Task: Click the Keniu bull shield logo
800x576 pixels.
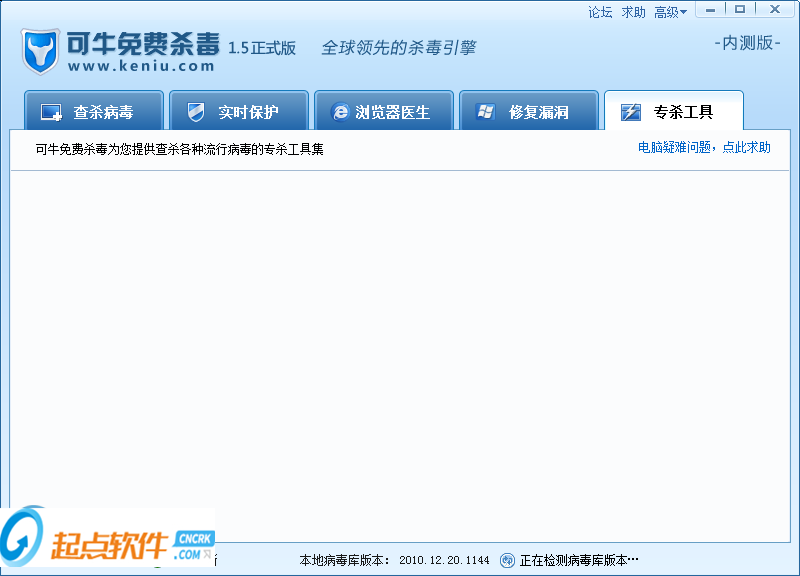Action: (x=40, y=52)
